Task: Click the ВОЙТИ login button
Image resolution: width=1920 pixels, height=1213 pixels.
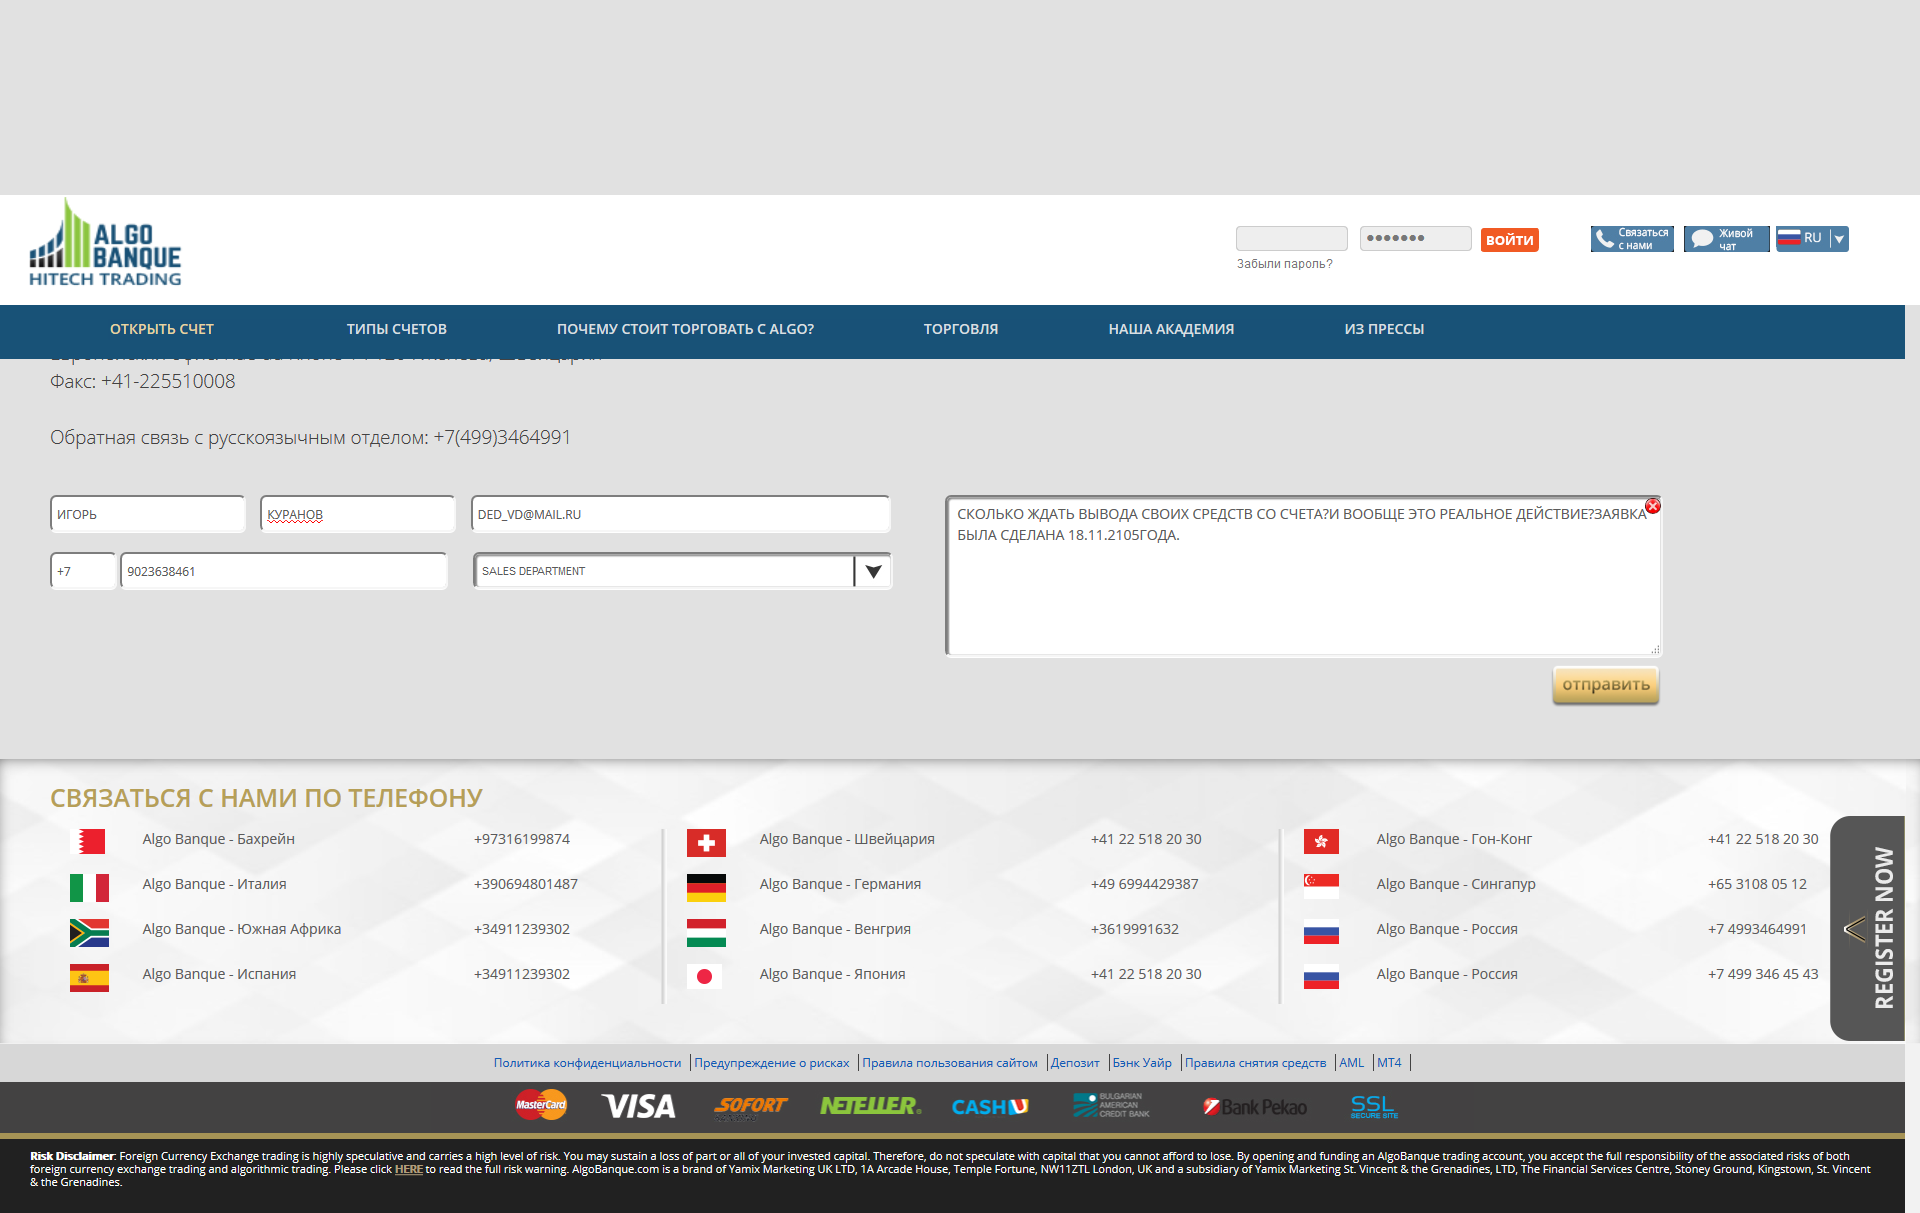Action: click(x=1510, y=240)
